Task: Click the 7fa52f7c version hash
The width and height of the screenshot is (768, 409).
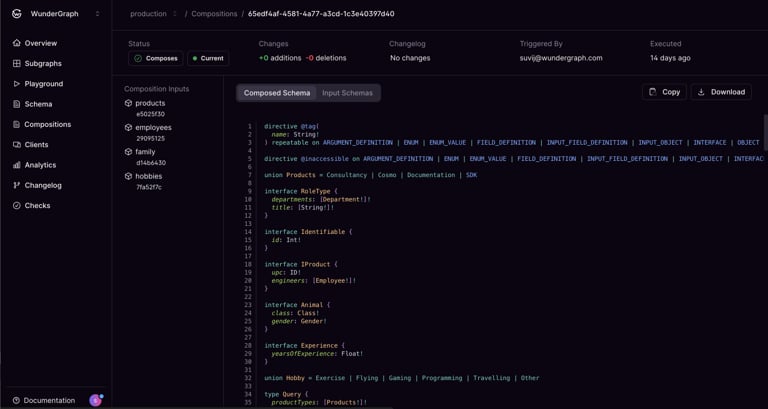Action: pyautogui.click(x=149, y=187)
